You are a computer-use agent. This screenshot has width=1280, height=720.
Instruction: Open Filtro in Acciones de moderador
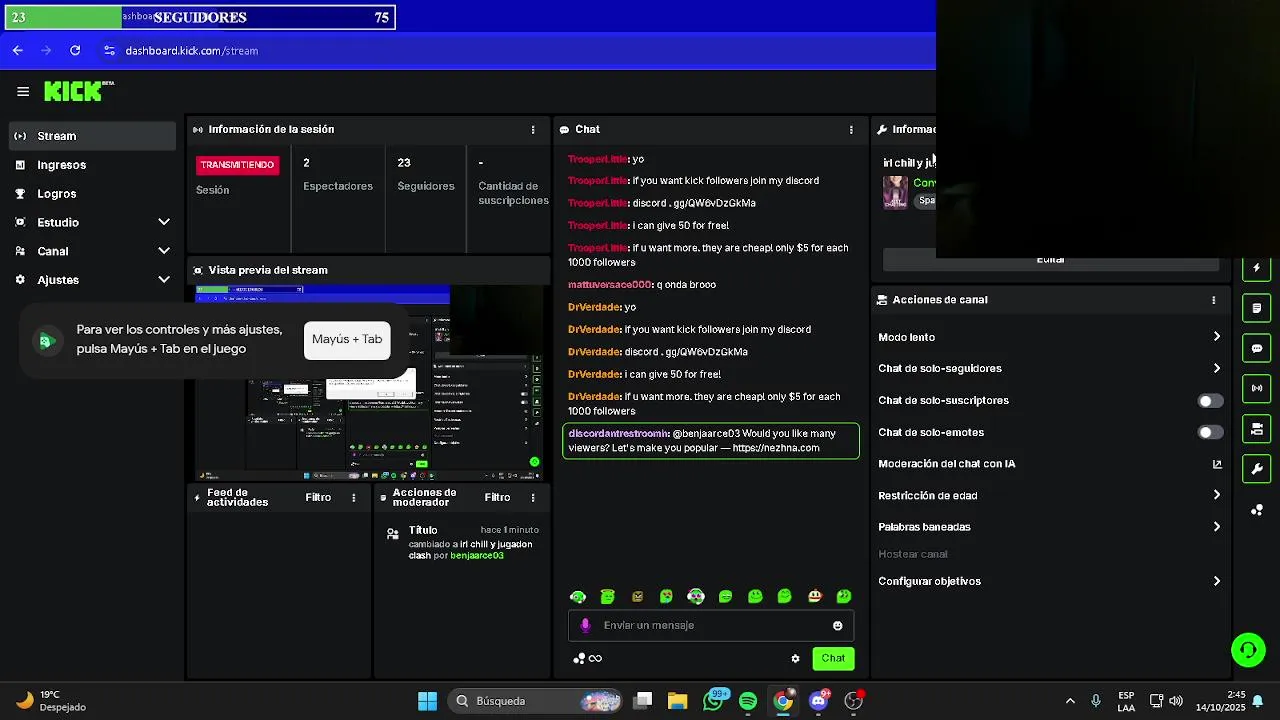click(497, 497)
